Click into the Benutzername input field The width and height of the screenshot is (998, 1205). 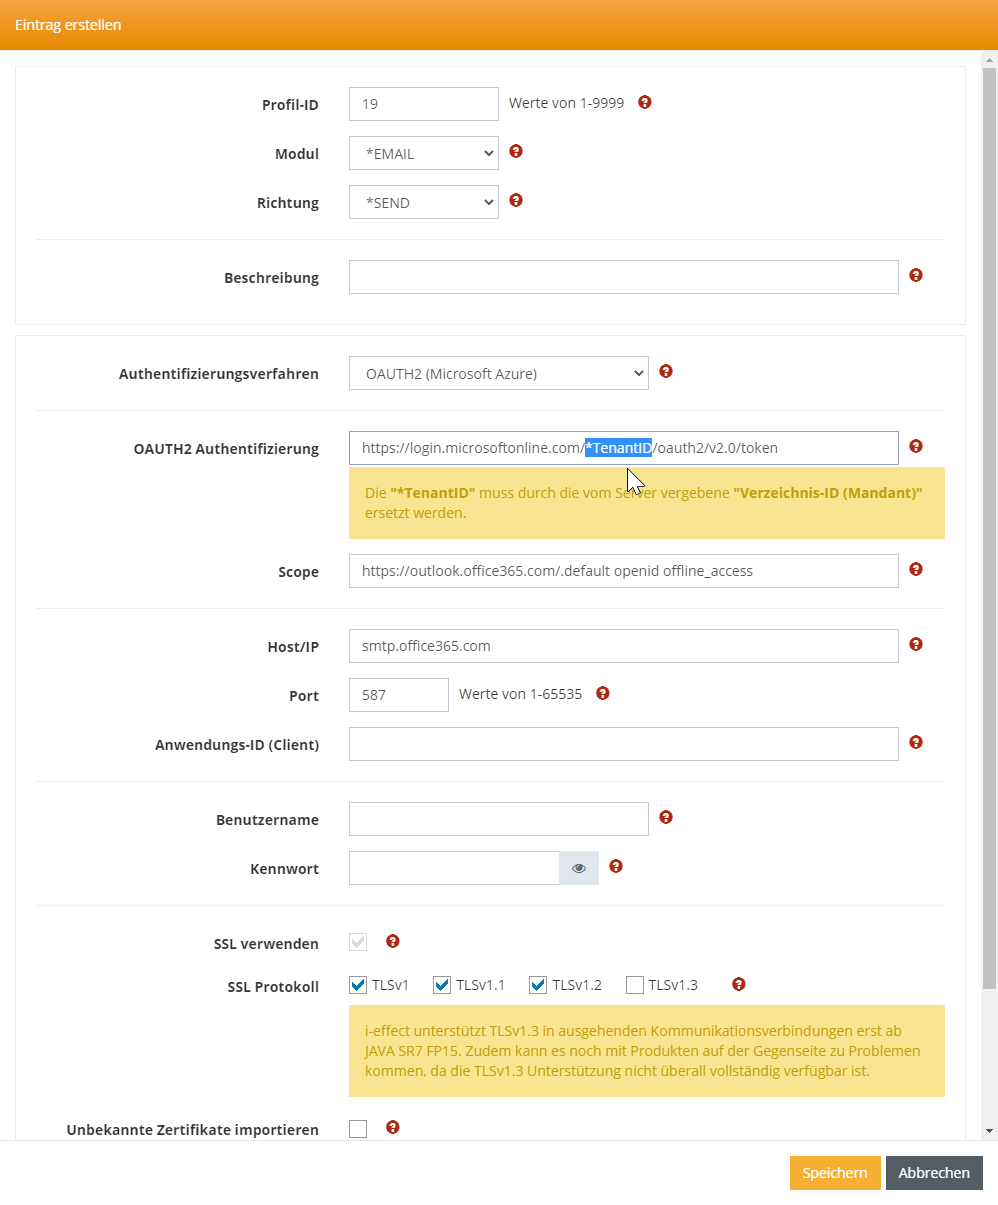coord(498,819)
